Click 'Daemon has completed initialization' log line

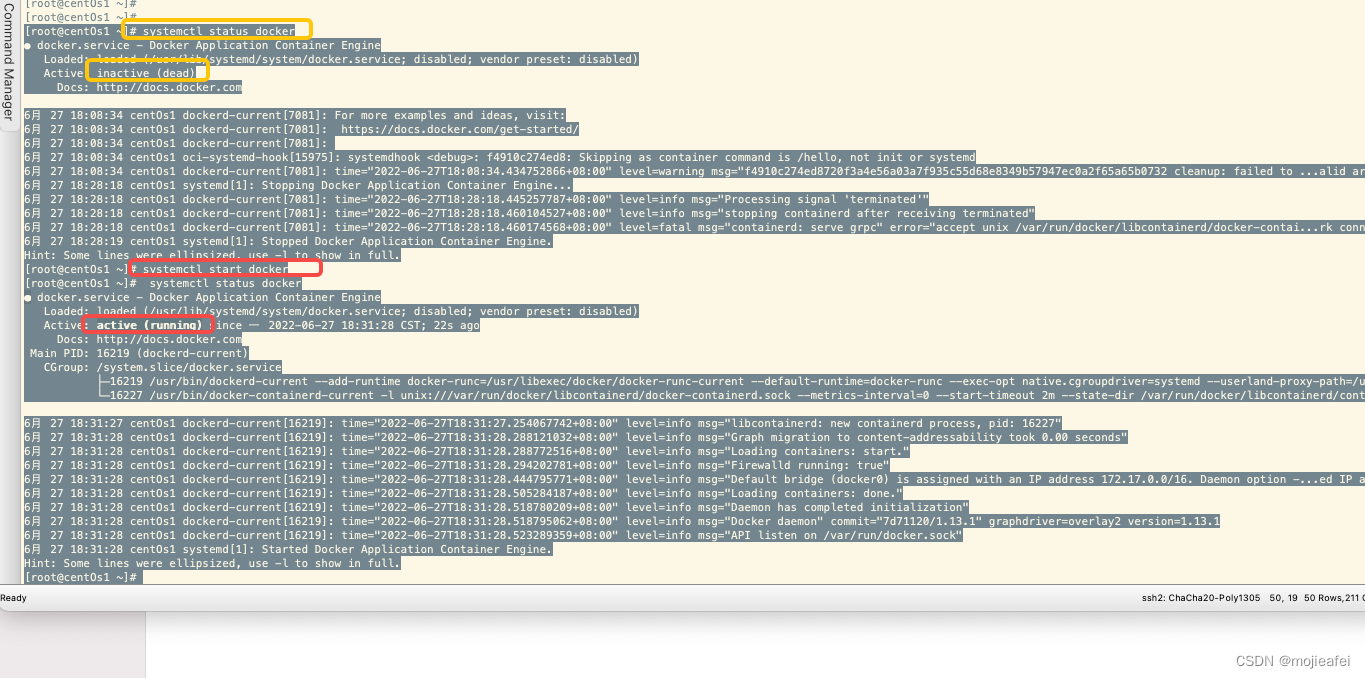(x=496, y=507)
